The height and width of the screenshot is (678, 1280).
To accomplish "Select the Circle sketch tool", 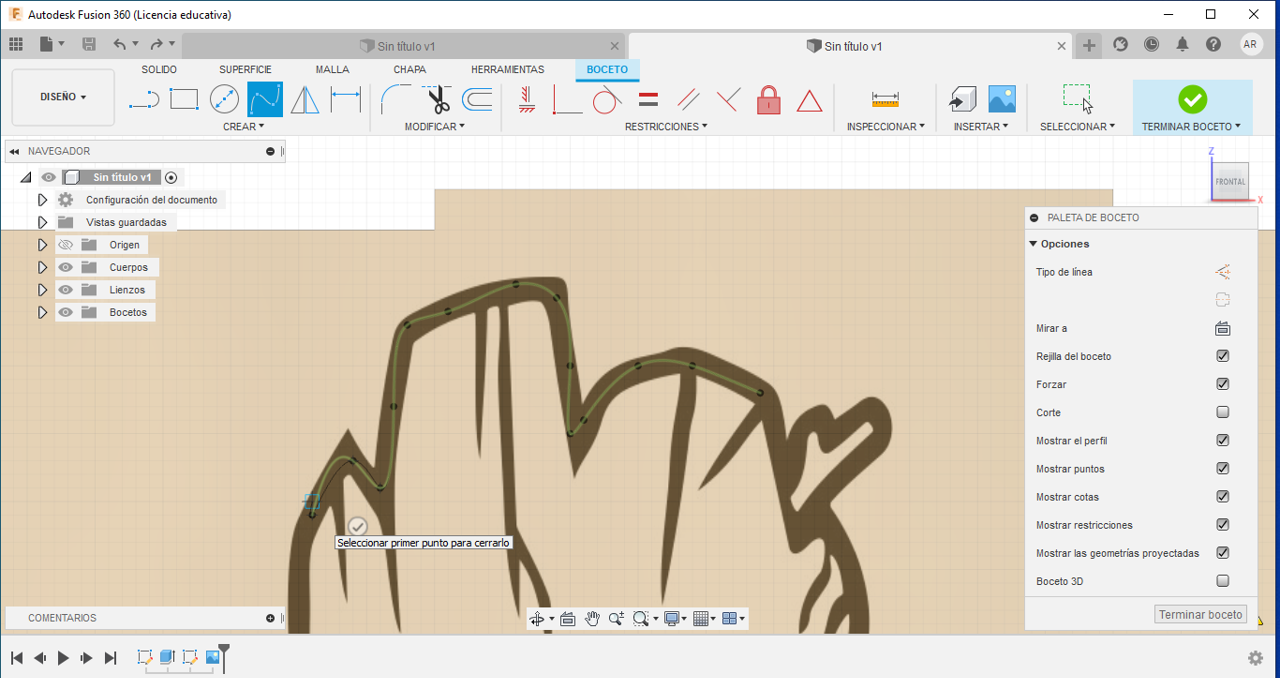I will pyautogui.click(x=224, y=99).
